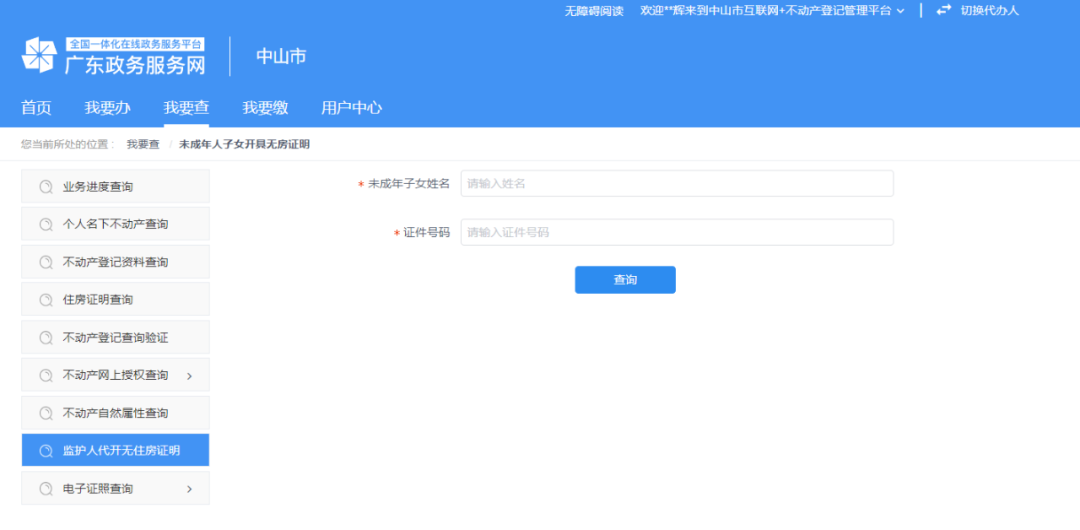Image resolution: width=1080 pixels, height=530 pixels.
Task: Click the 未成年子女姓名 field label
Action: (409, 183)
